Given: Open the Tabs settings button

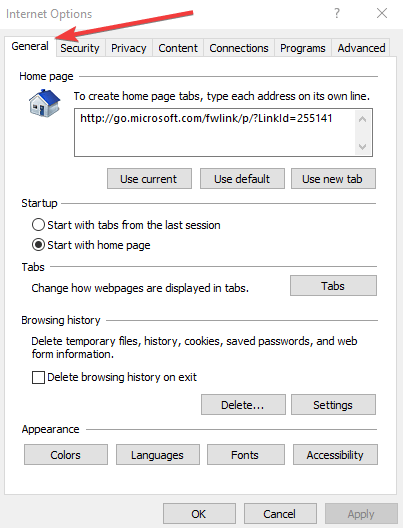Looking at the screenshot, I should (x=333, y=286).
